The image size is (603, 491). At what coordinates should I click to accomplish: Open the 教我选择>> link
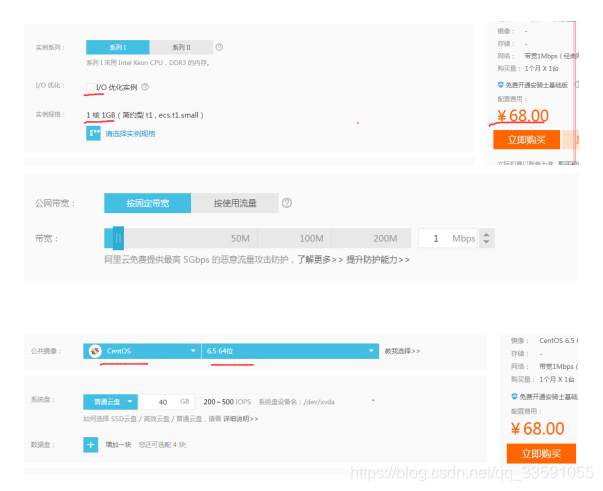(402, 351)
